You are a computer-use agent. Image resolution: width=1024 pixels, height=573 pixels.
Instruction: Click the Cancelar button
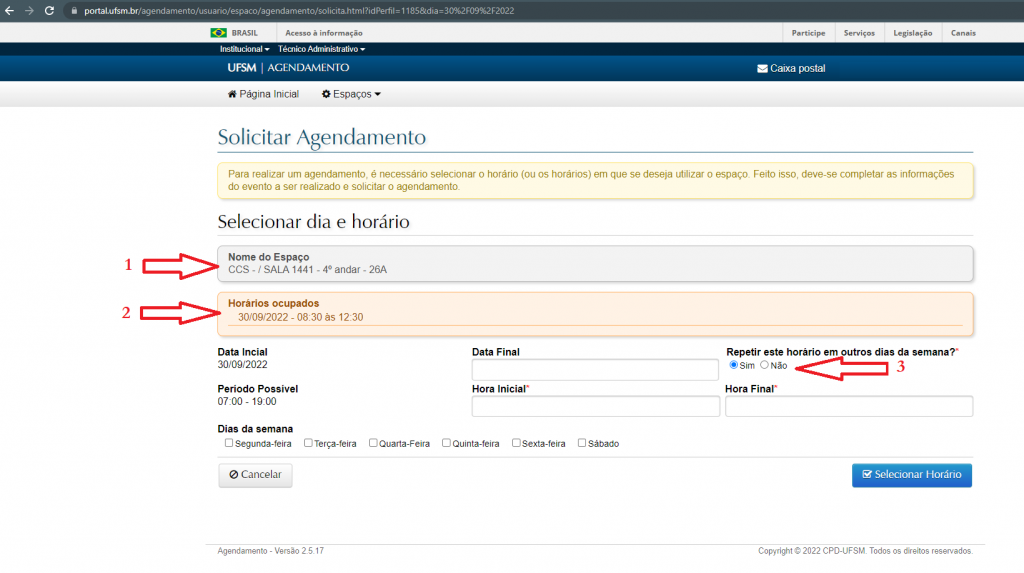click(x=255, y=475)
